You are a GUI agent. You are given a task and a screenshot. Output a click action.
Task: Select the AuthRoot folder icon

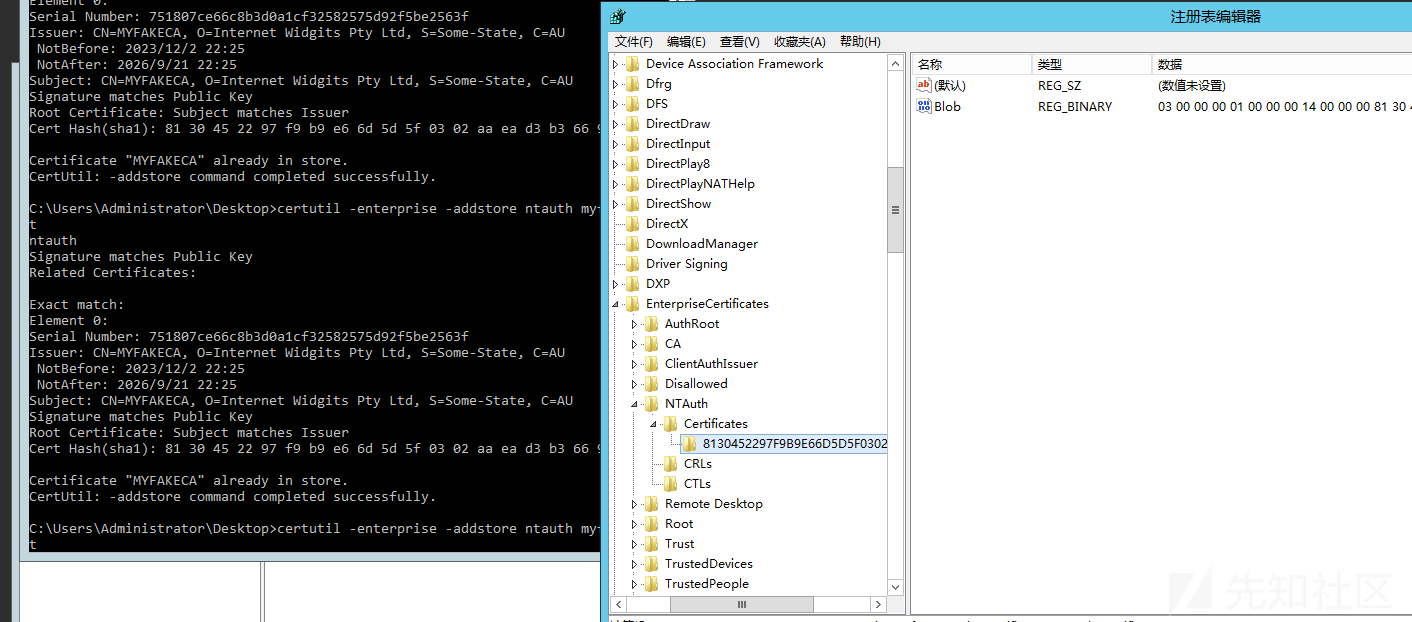pyautogui.click(x=651, y=324)
